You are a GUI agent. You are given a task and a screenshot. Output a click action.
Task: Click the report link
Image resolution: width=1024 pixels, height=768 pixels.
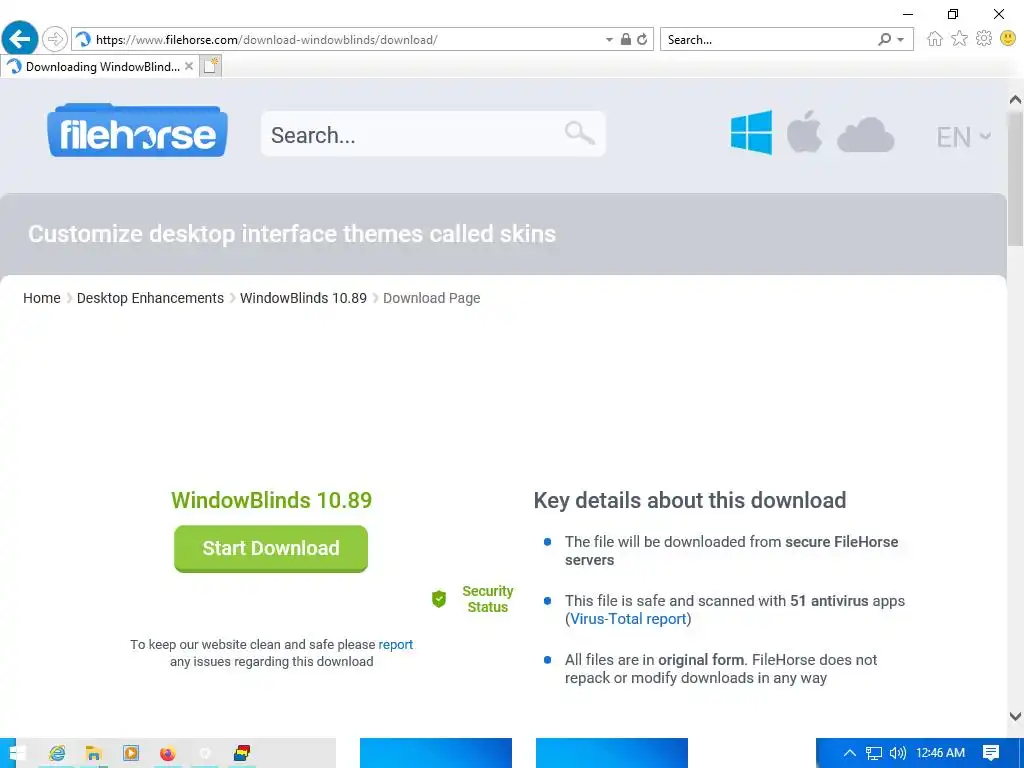point(396,645)
